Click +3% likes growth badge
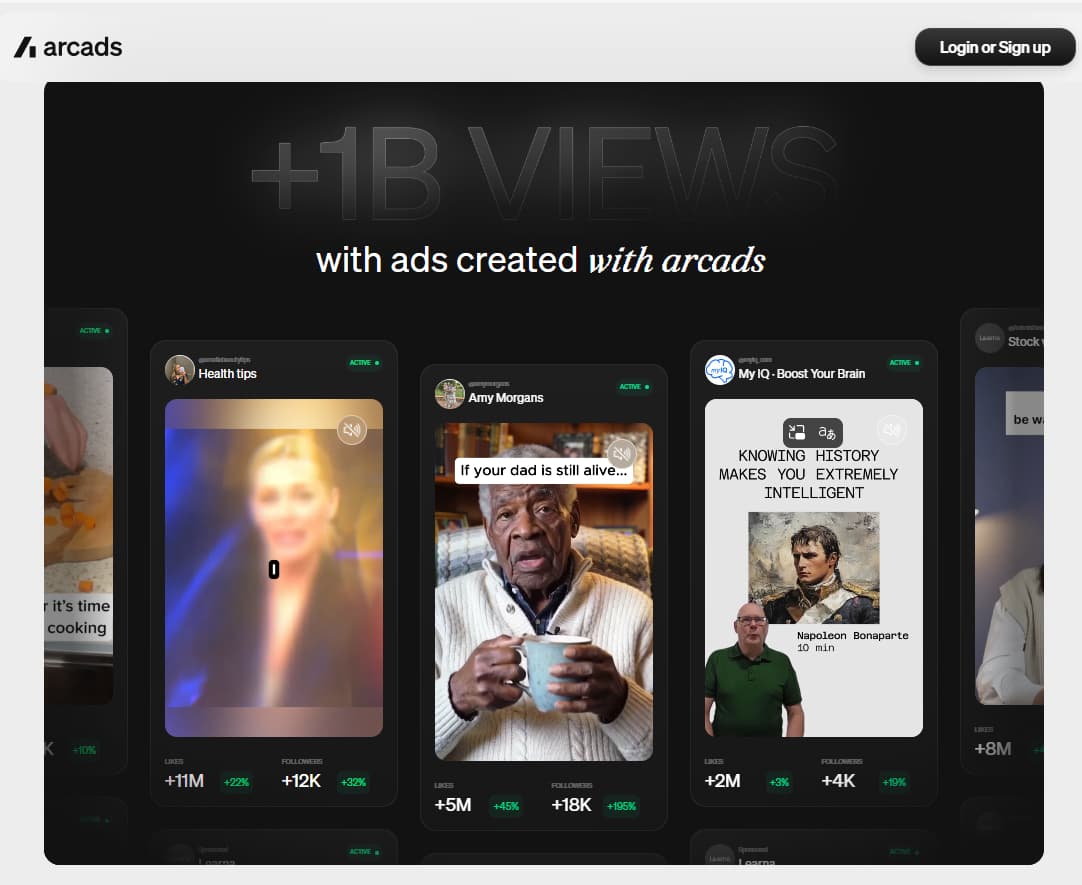Screen dimensions: 1082x885 coord(779,782)
